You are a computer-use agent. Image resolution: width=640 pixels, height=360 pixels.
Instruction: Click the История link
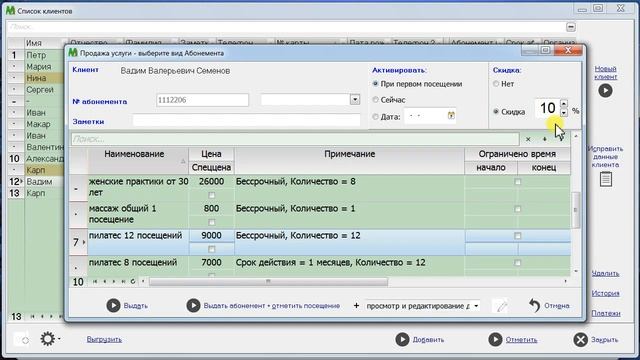(606, 293)
